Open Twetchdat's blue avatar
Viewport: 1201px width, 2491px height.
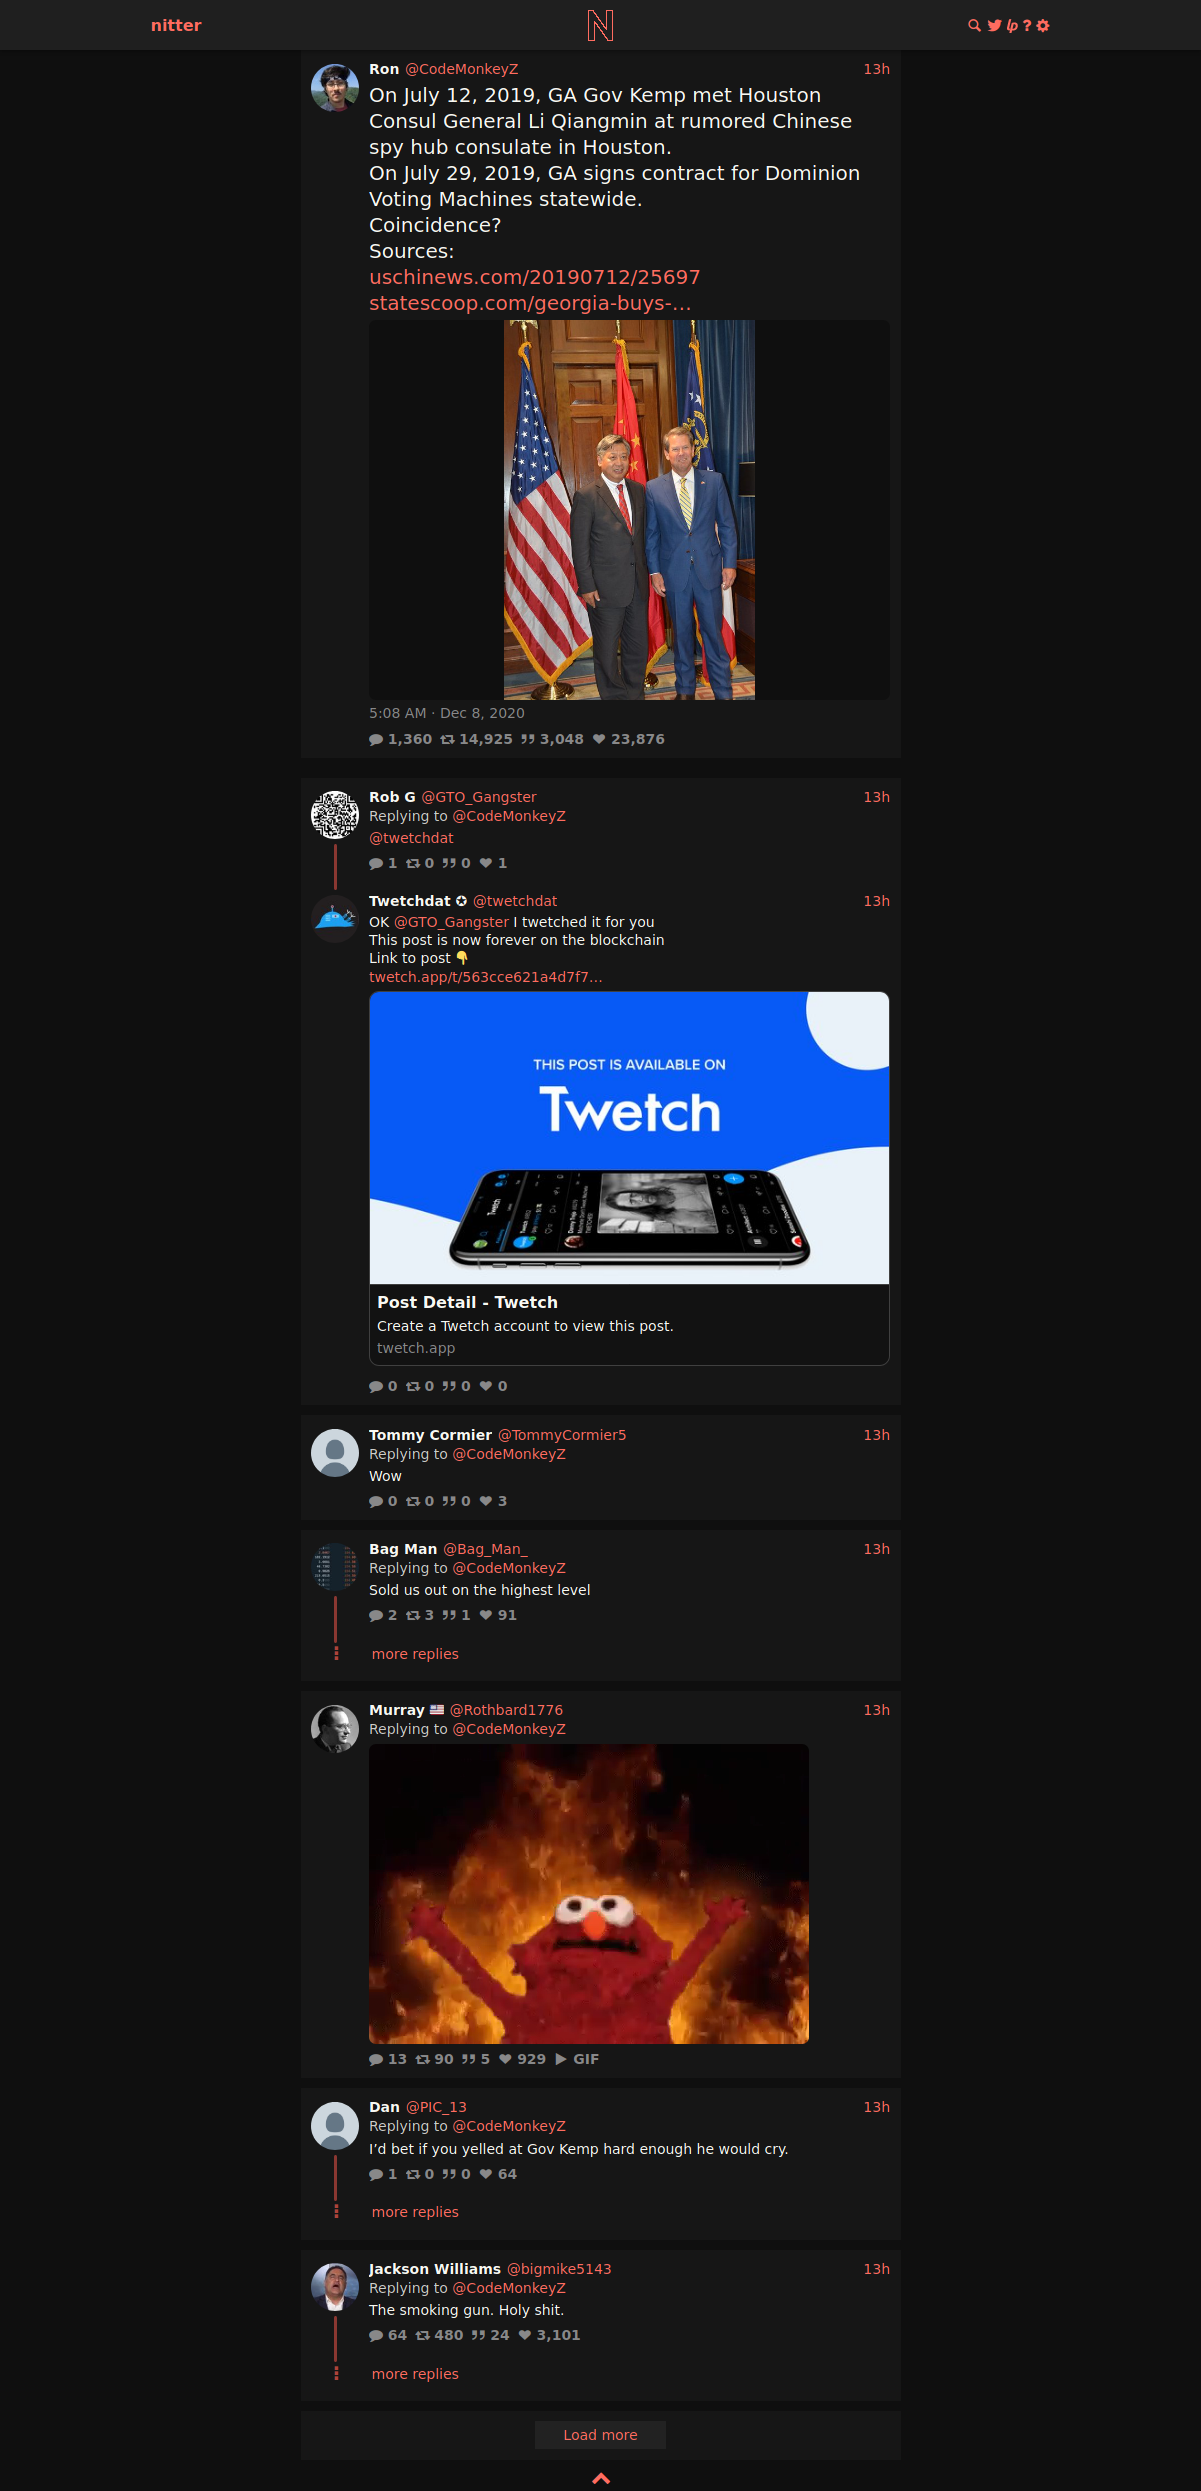pyautogui.click(x=335, y=919)
